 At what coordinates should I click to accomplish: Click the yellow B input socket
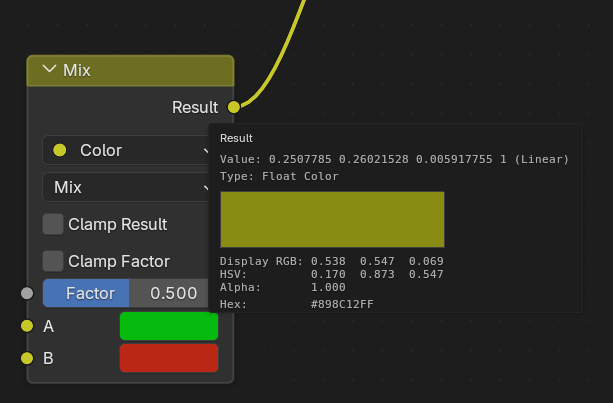[x=27, y=358]
